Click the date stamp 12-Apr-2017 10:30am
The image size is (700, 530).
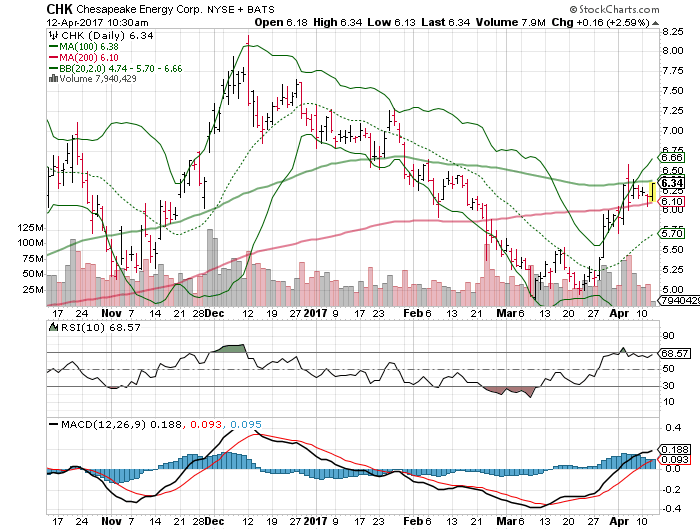coord(98,22)
